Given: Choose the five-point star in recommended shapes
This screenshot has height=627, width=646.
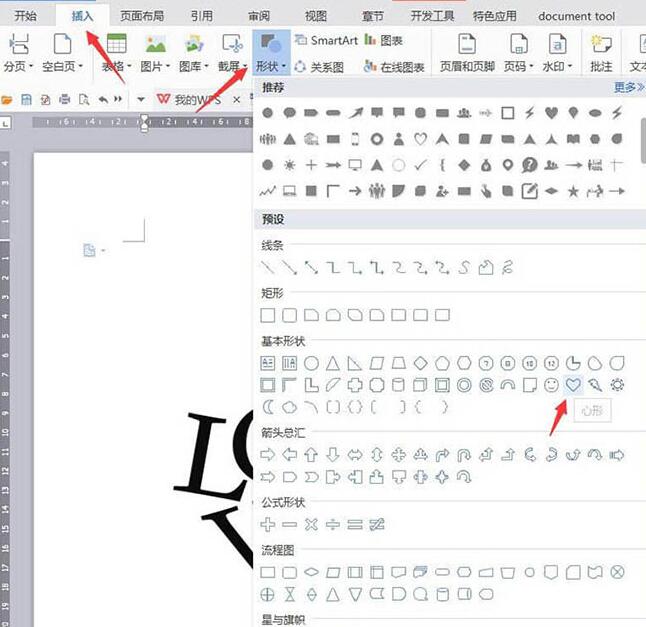Looking at the screenshot, I should (x=573, y=190).
